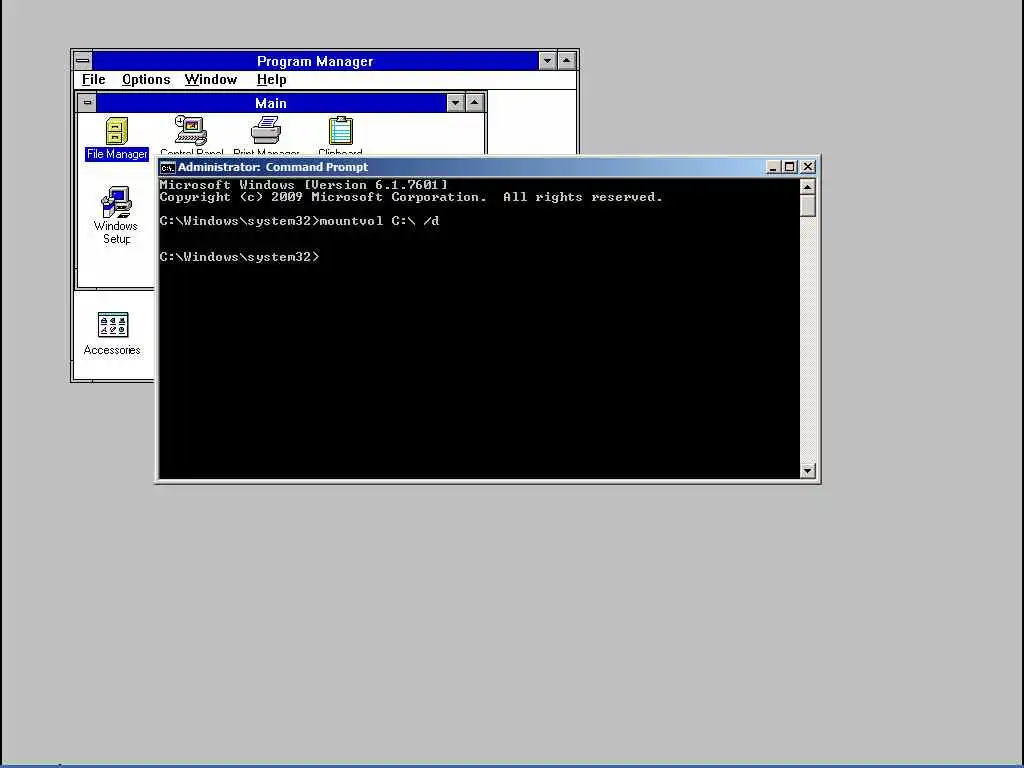This screenshot has width=1024, height=768.
Task: Click the Windows version 6.1.7601 line
Action: (304, 185)
